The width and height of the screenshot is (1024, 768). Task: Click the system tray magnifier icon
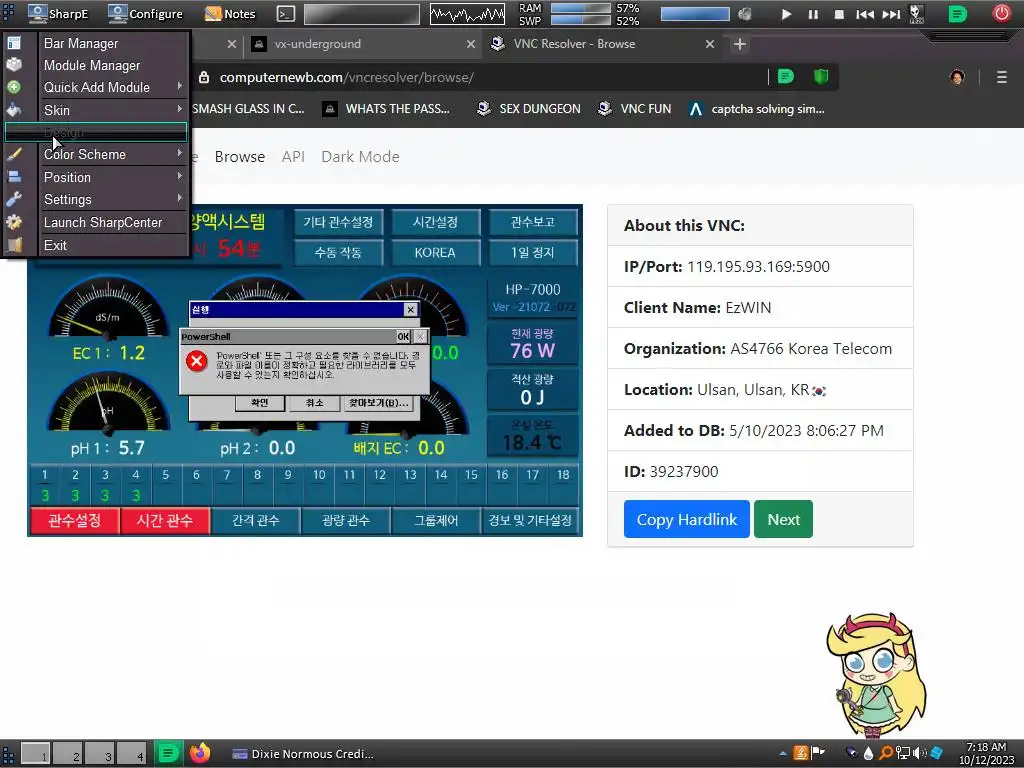click(x=886, y=753)
